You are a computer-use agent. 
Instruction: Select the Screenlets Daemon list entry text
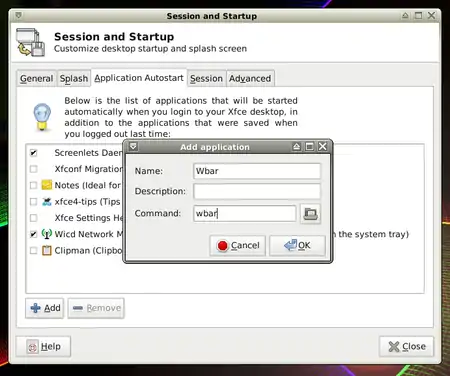click(x=89, y=153)
